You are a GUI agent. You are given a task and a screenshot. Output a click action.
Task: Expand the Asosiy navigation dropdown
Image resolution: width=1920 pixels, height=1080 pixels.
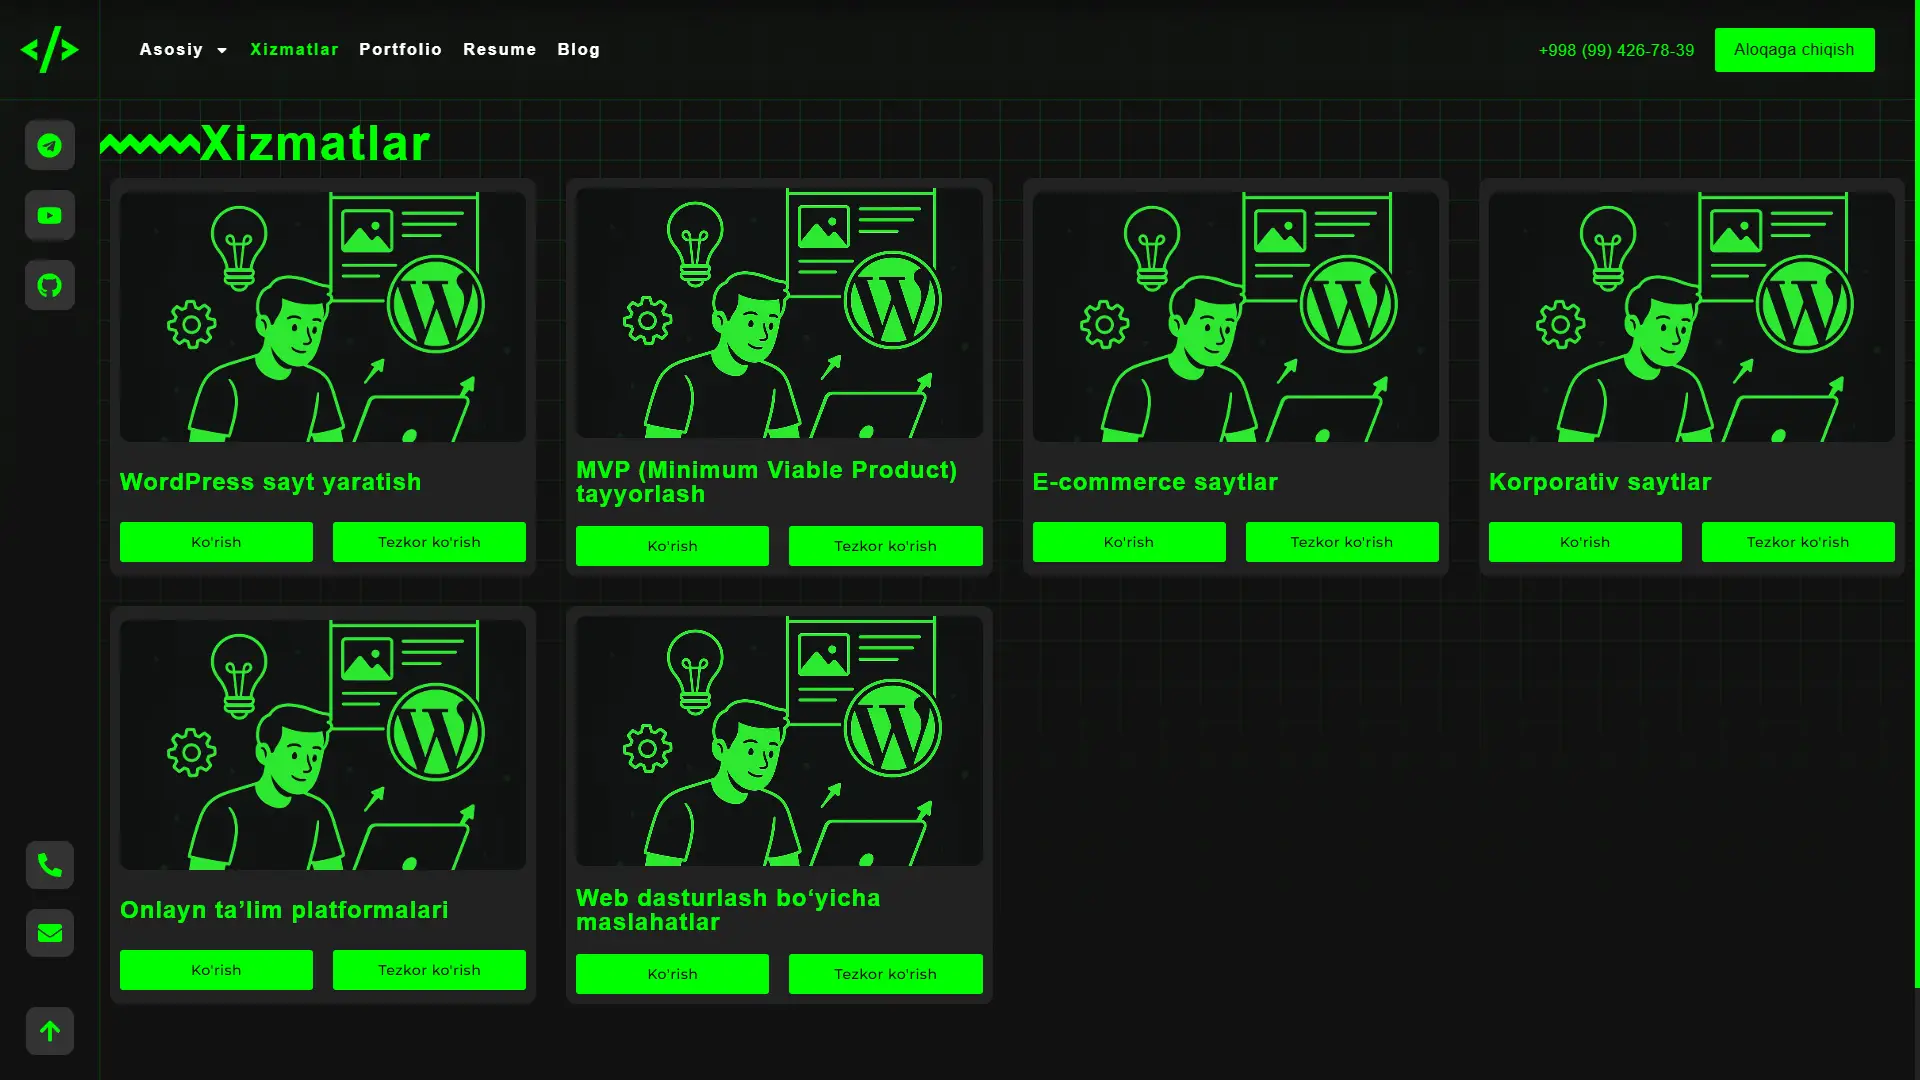tap(183, 49)
